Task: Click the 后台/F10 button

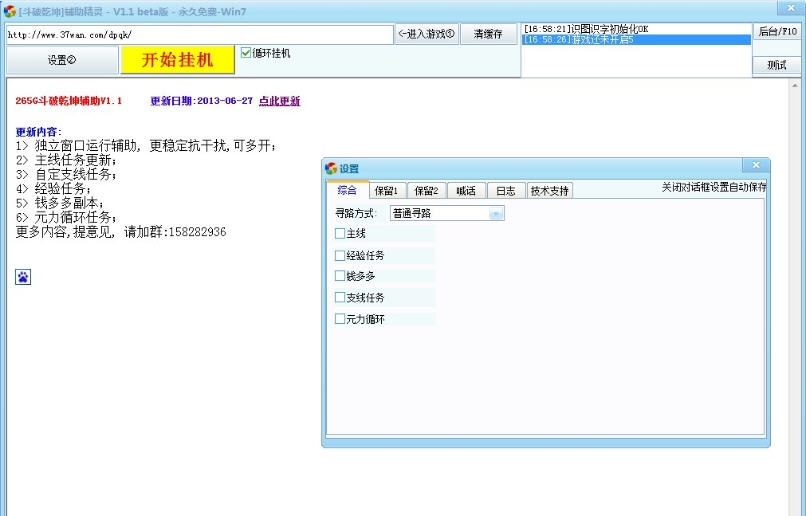Action: click(778, 31)
